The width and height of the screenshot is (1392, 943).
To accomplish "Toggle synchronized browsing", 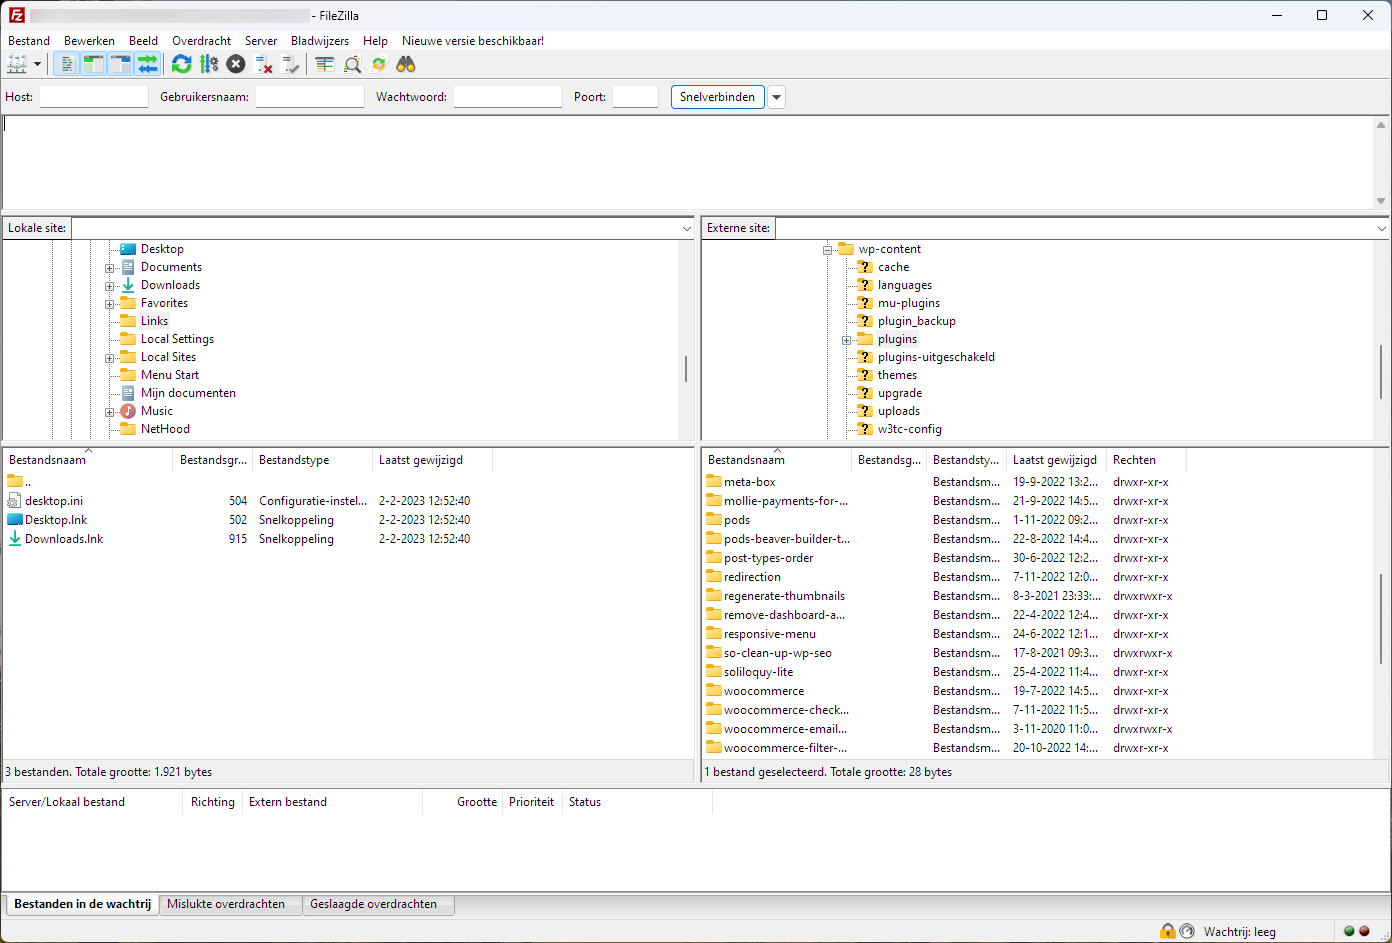I will [379, 64].
